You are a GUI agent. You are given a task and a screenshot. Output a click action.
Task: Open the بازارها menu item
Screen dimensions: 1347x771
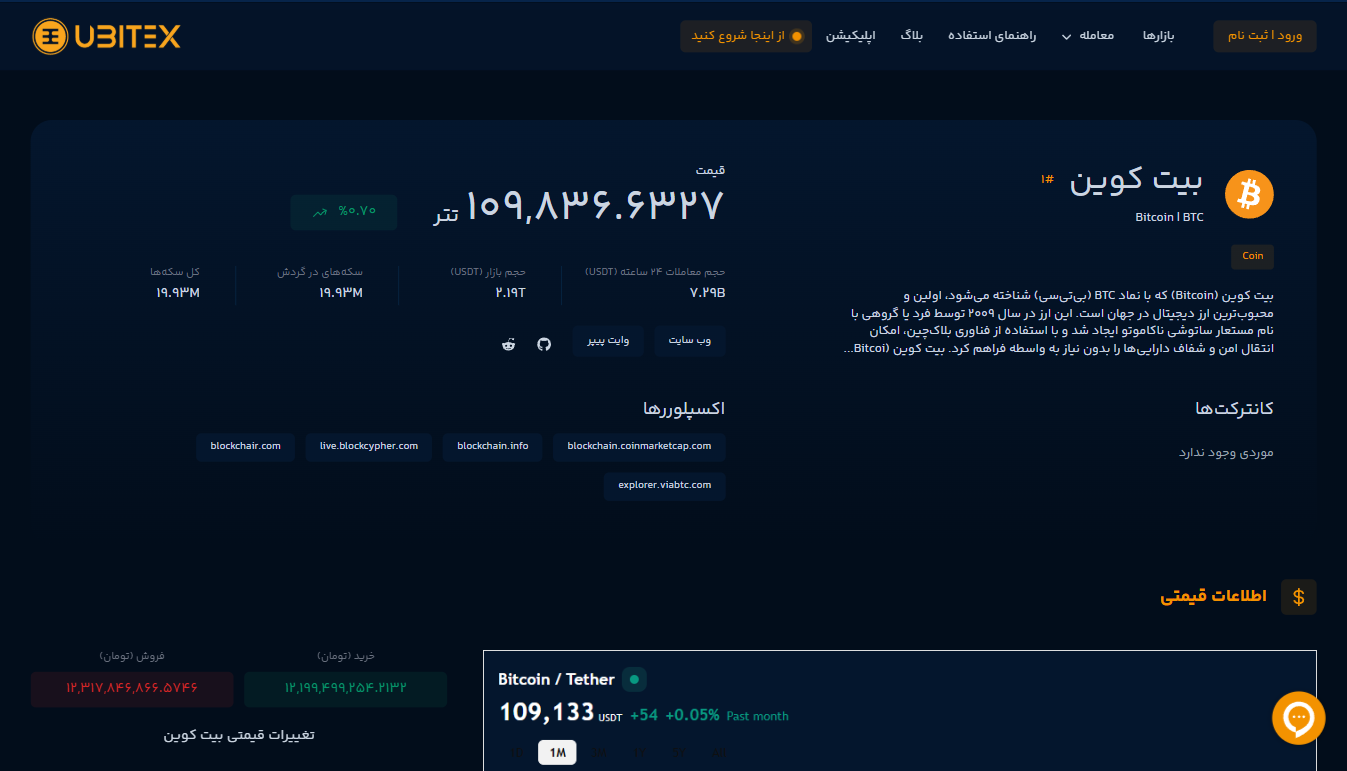point(1159,36)
